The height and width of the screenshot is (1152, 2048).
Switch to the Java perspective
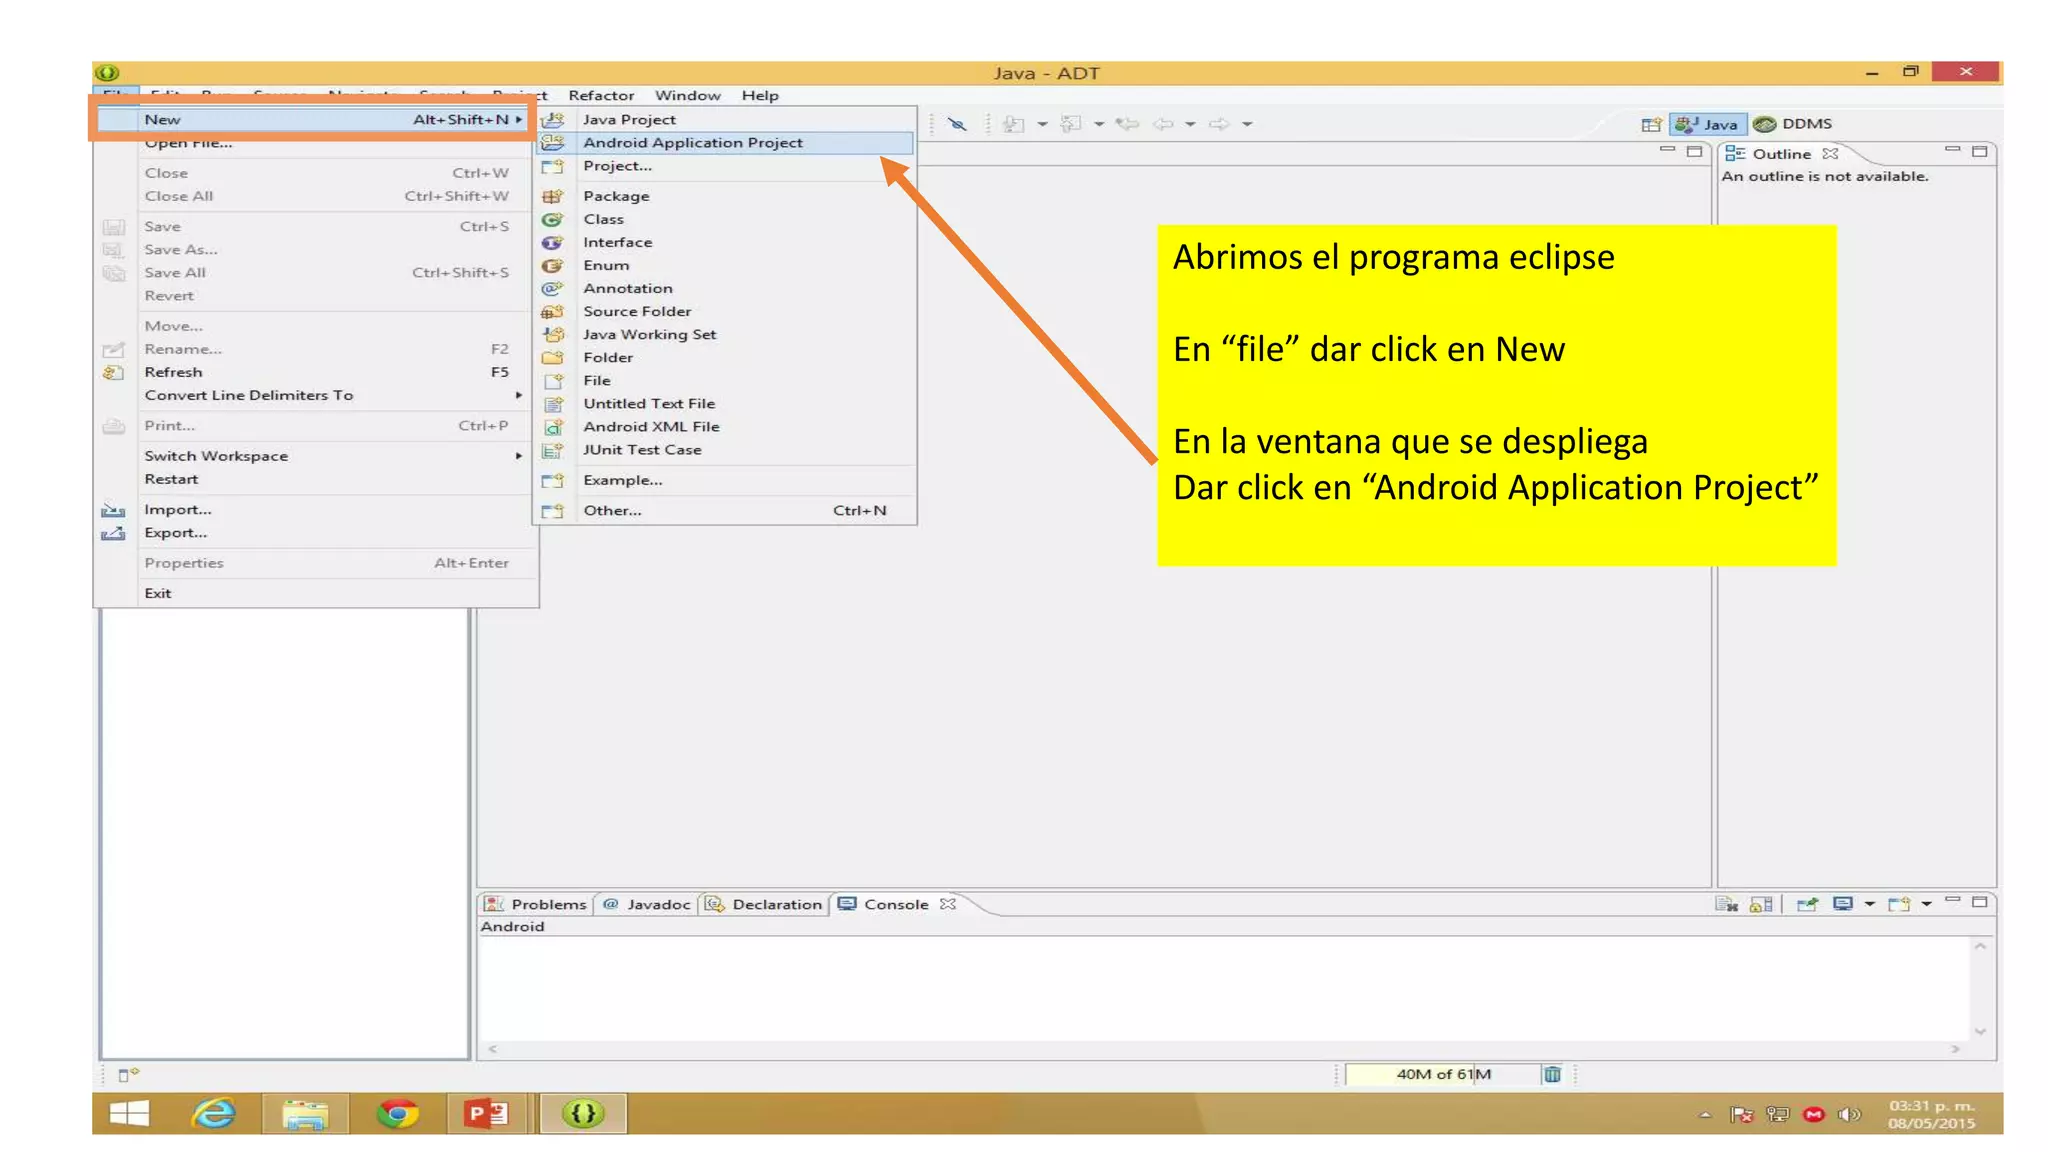pyautogui.click(x=1708, y=124)
